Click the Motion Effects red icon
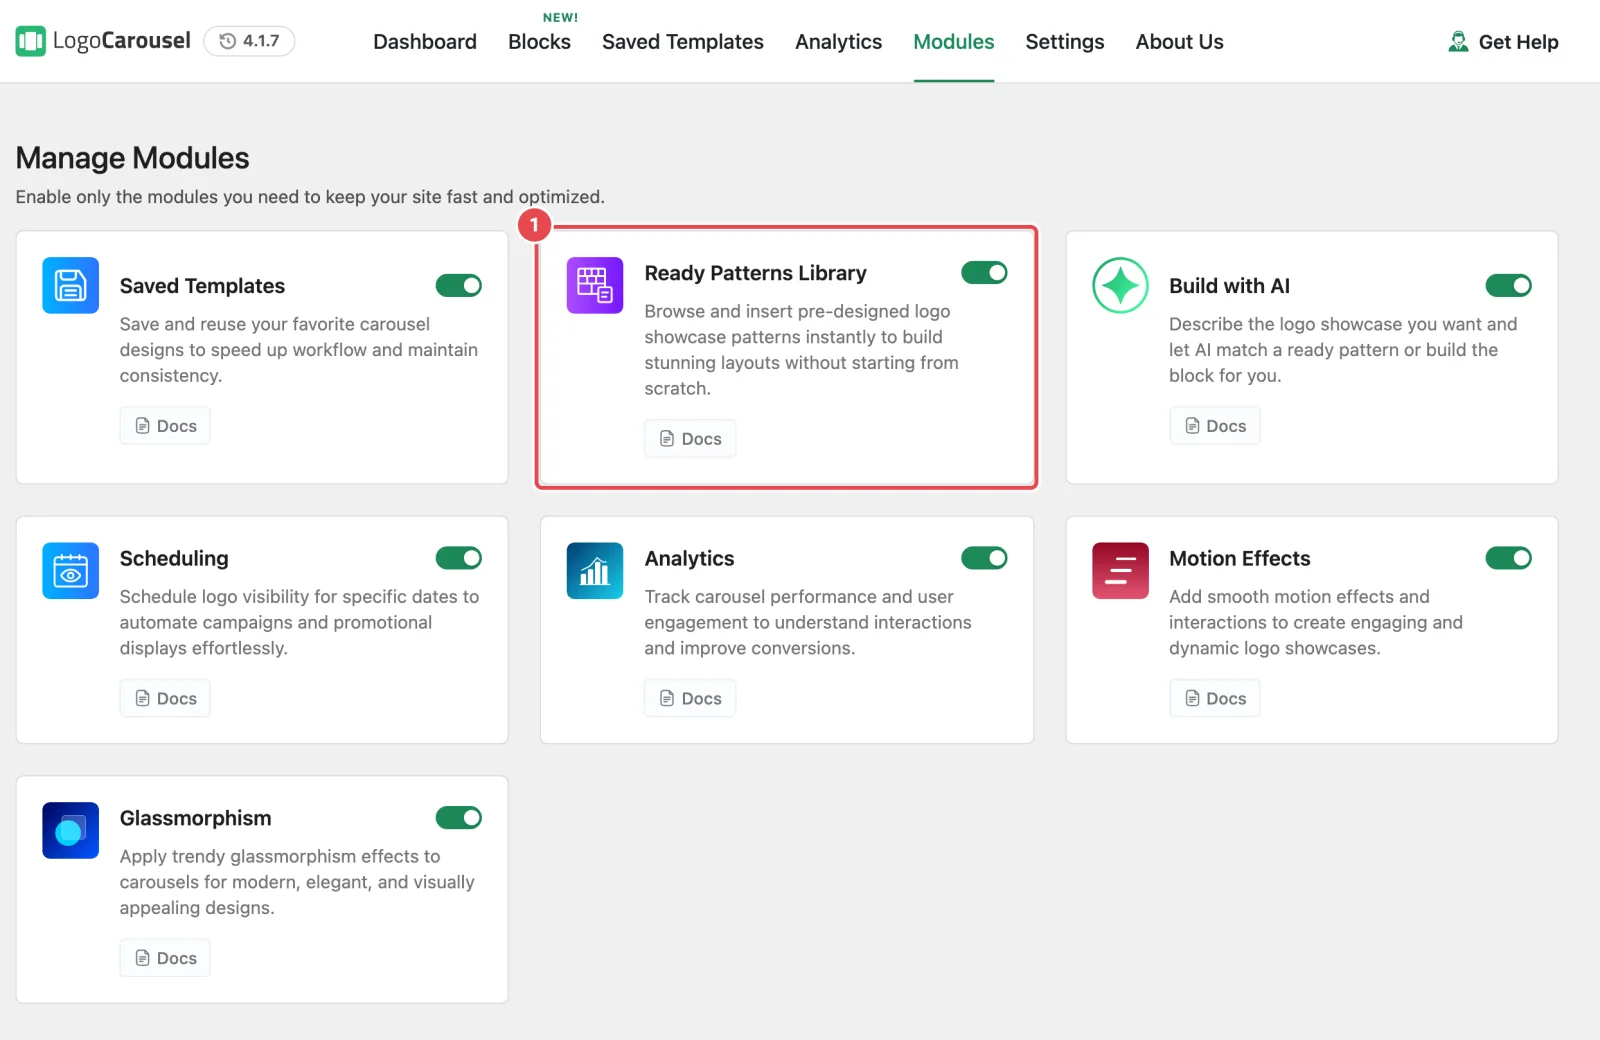The height and width of the screenshot is (1040, 1600). [x=1120, y=571]
